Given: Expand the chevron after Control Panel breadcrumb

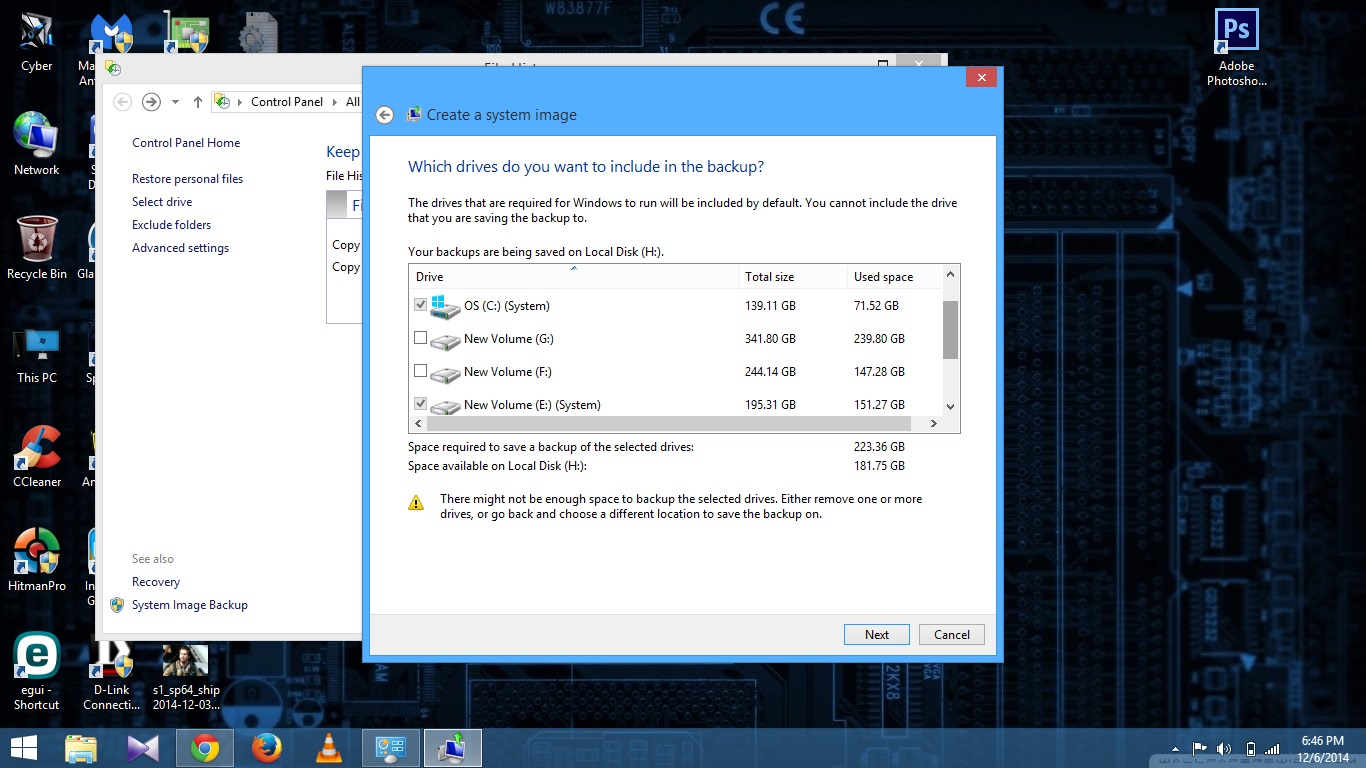Looking at the screenshot, I should click(335, 102).
